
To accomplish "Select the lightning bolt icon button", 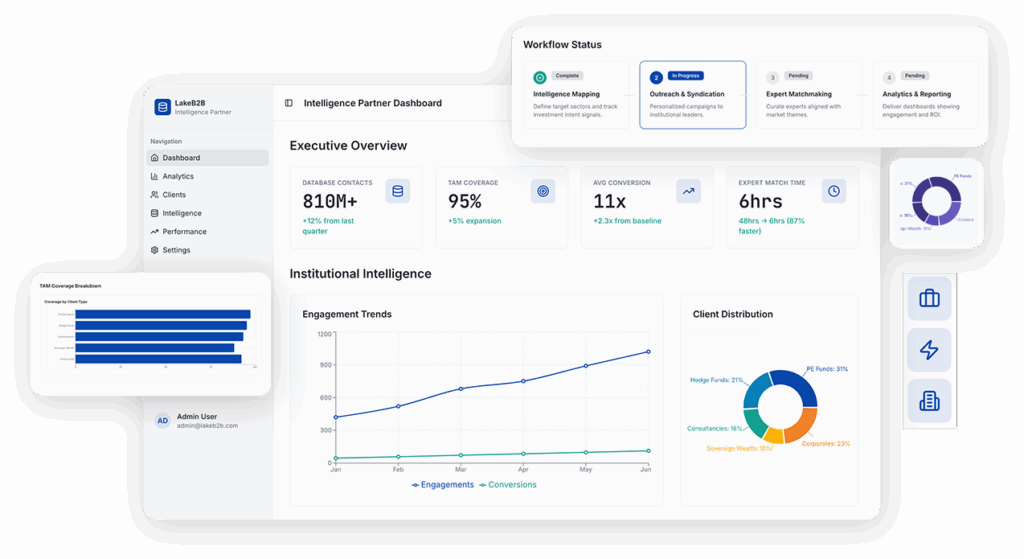I will click(x=929, y=350).
